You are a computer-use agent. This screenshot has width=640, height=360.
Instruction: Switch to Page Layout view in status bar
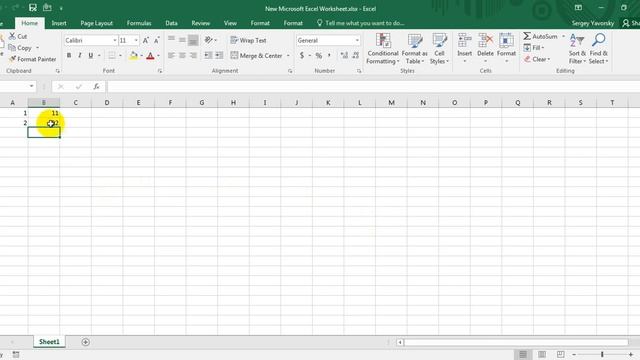click(x=542, y=354)
